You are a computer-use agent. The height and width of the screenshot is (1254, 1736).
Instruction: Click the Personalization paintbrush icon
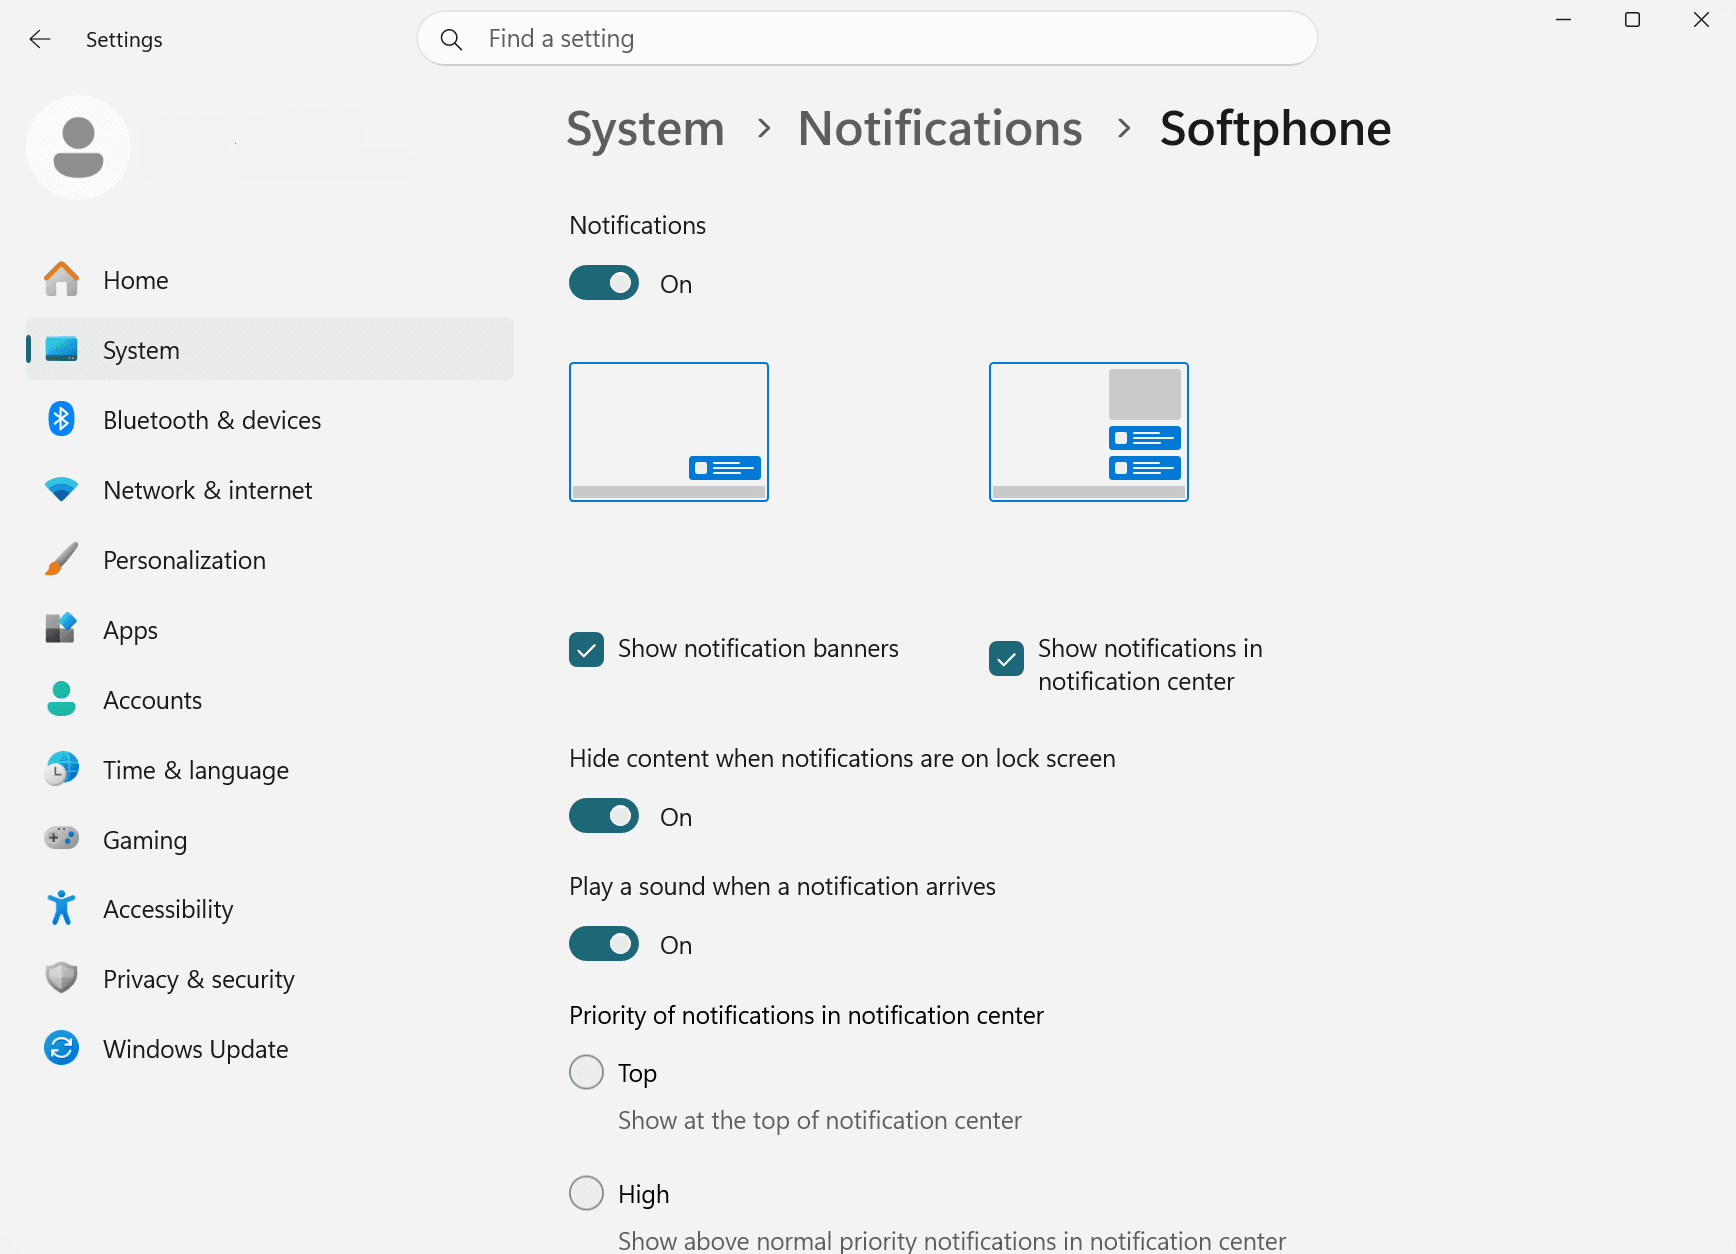coord(61,559)
